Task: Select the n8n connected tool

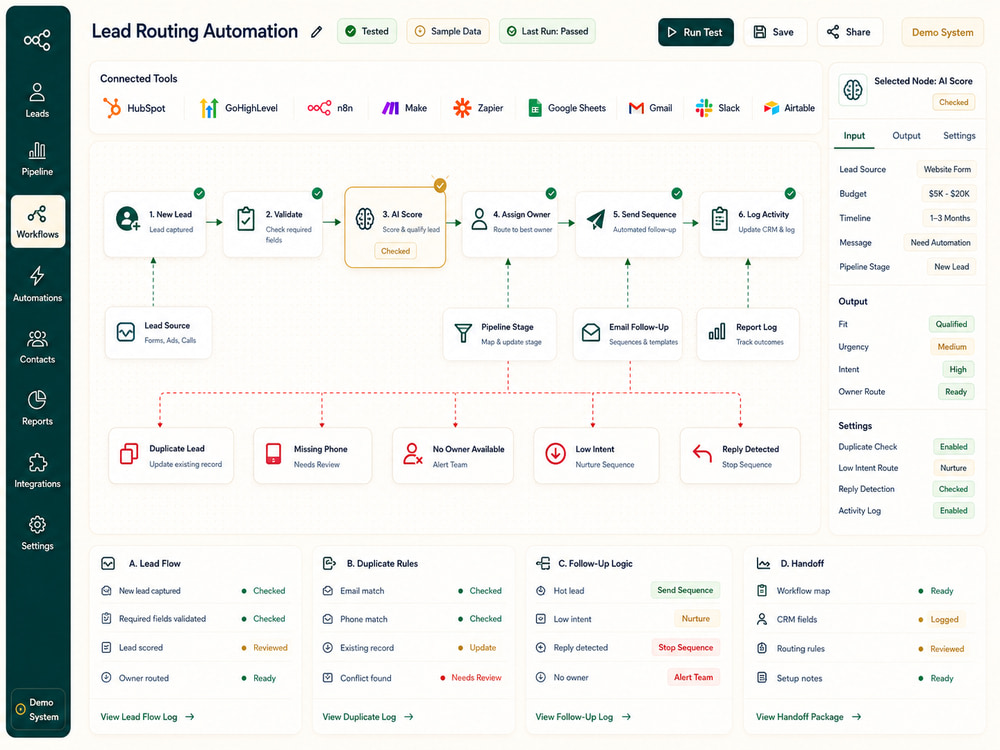Action: point(330,108)
